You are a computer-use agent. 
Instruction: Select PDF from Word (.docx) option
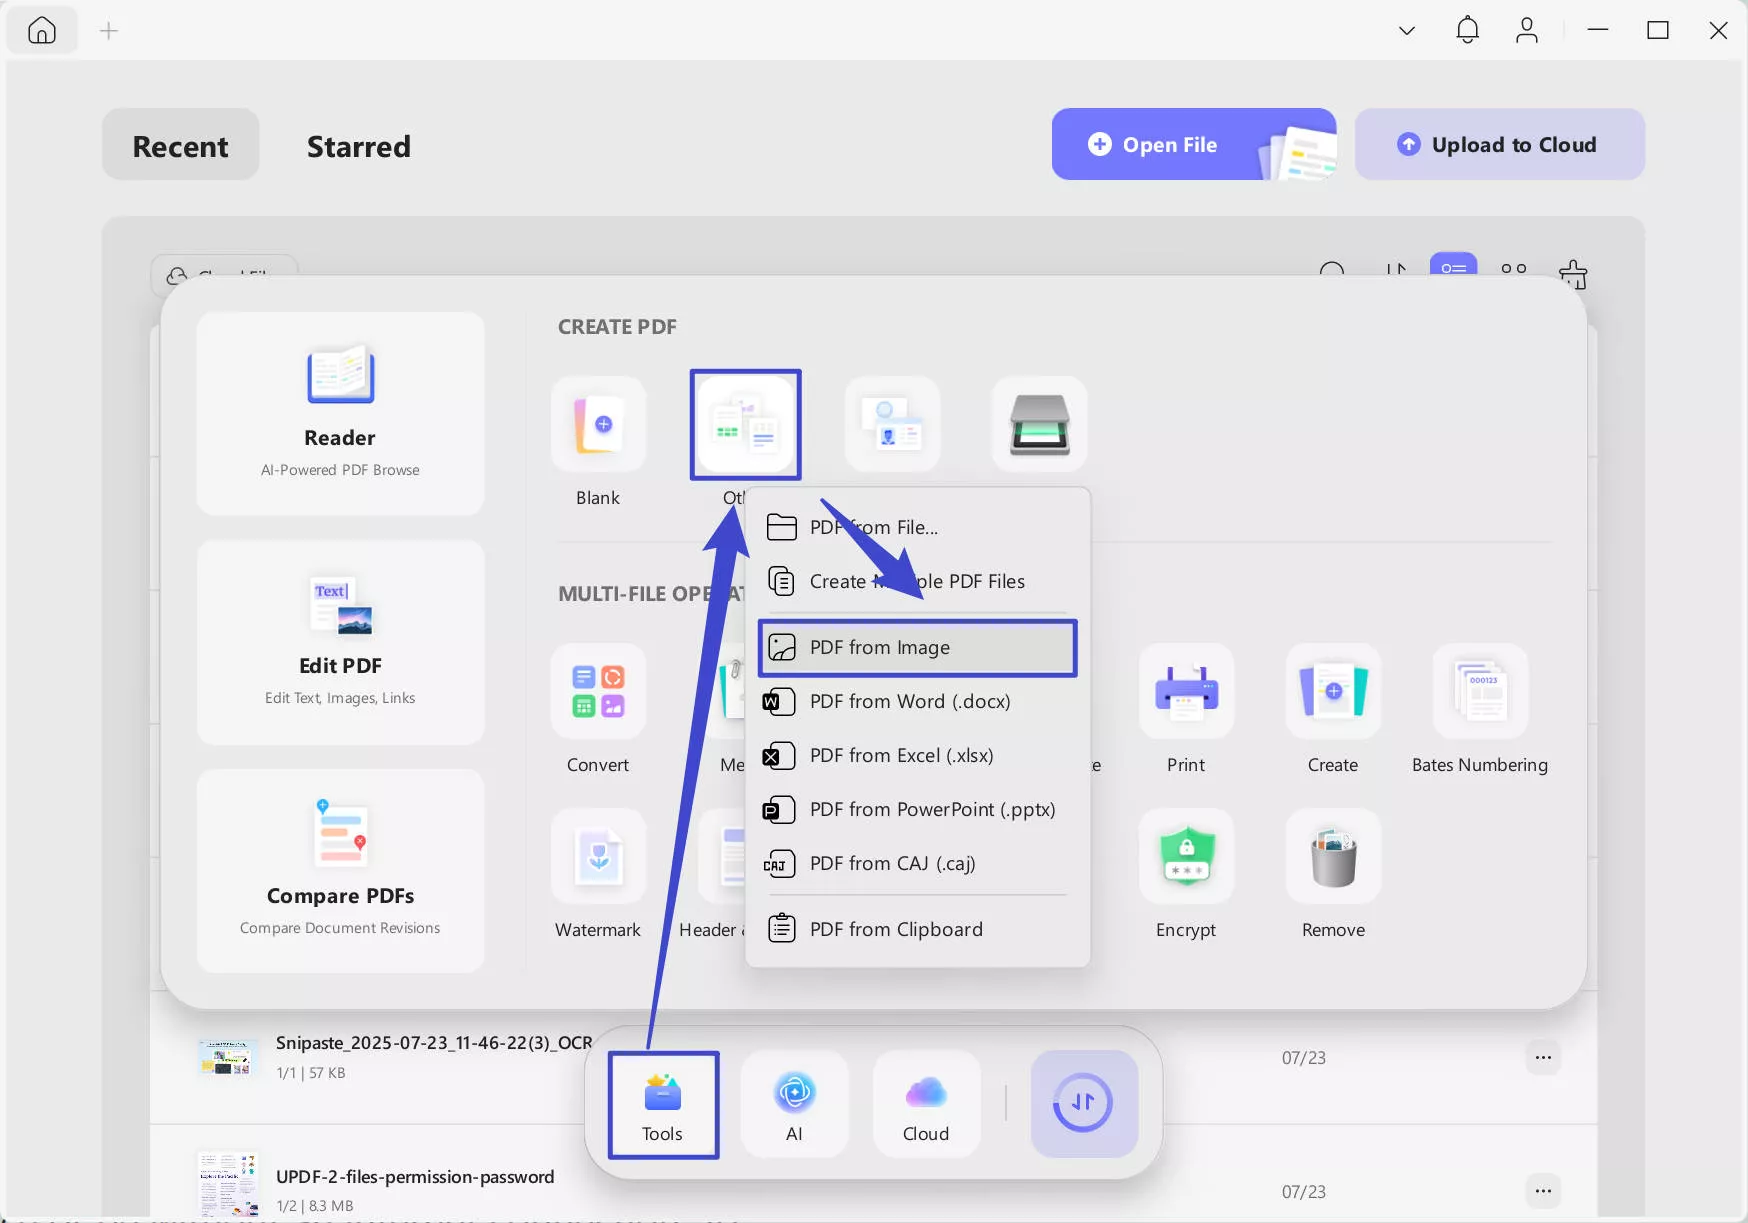click(909, 702)
